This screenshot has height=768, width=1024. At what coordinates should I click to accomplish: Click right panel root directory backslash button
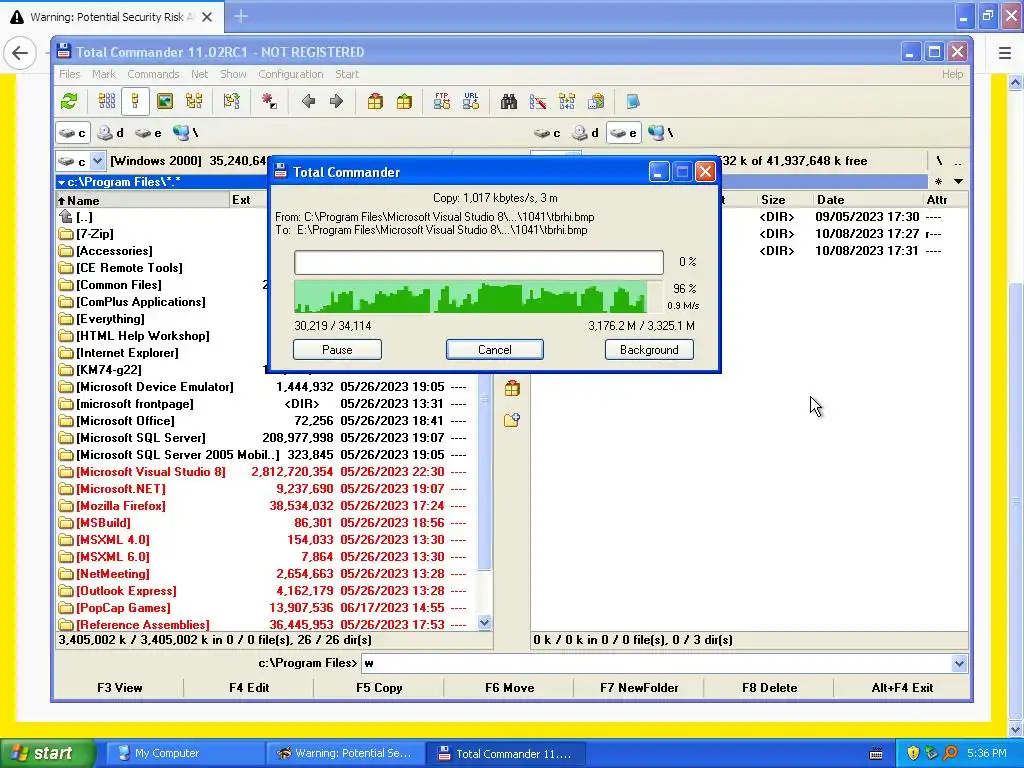click(x=939, y=161)
